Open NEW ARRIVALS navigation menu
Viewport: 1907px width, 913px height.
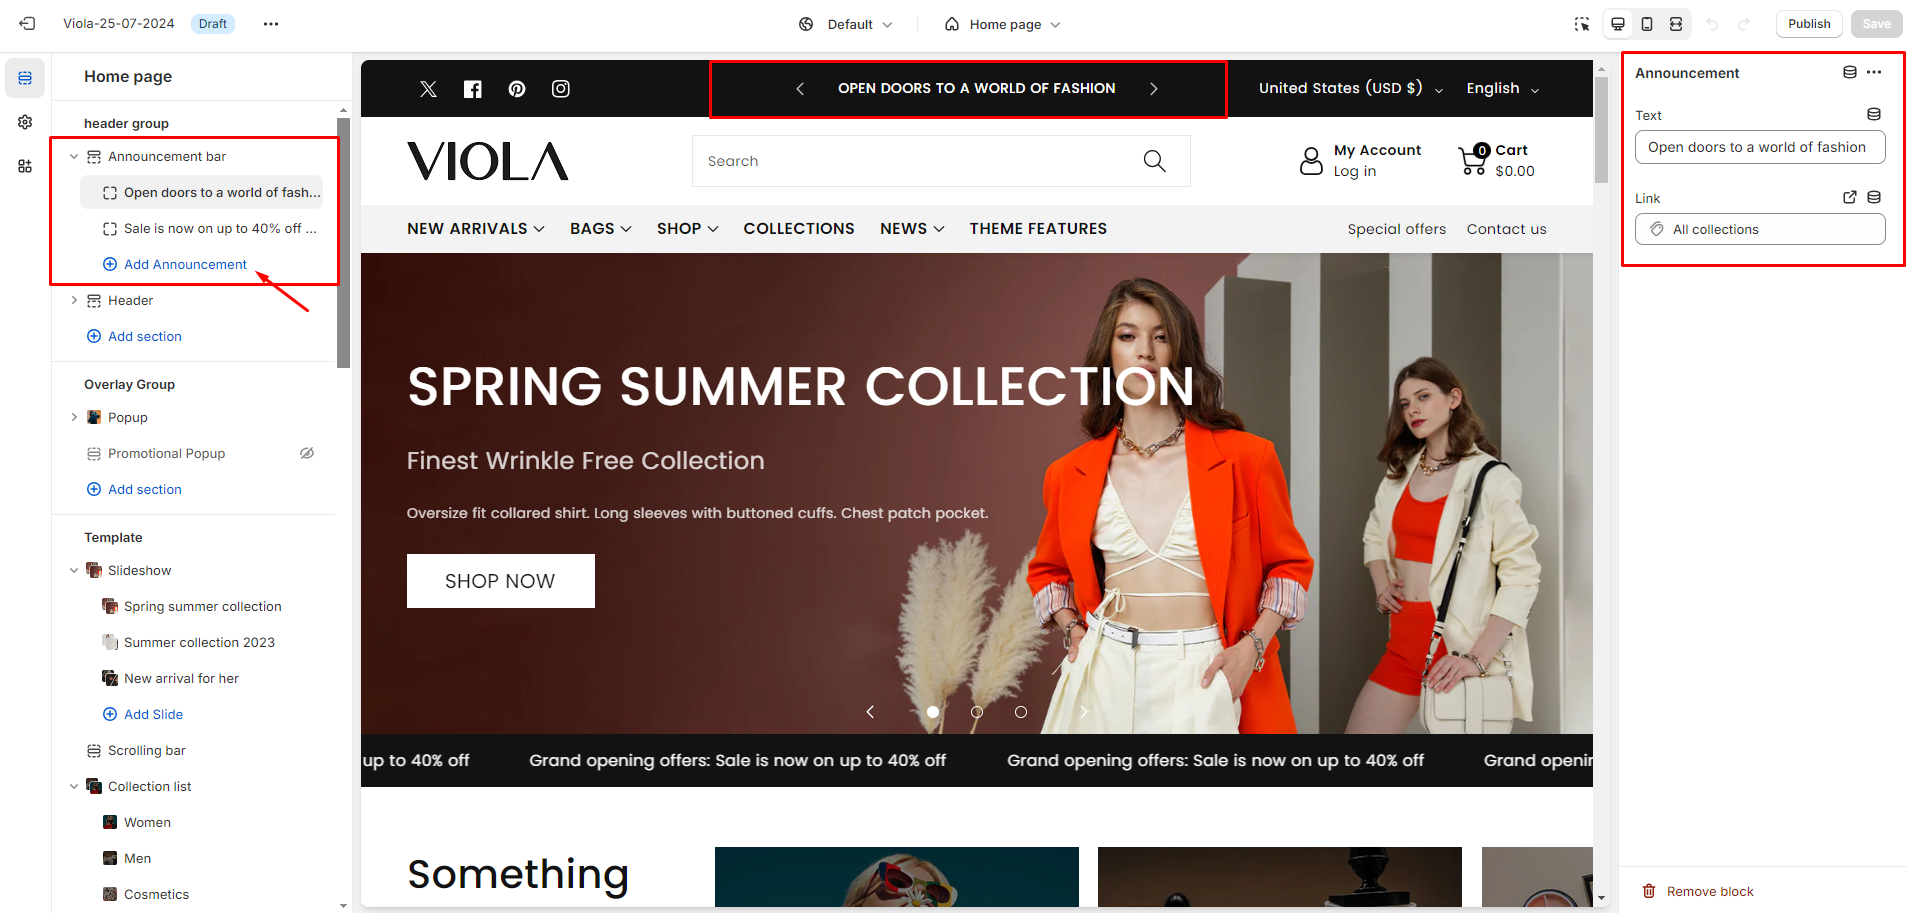[x=476, y=229]
